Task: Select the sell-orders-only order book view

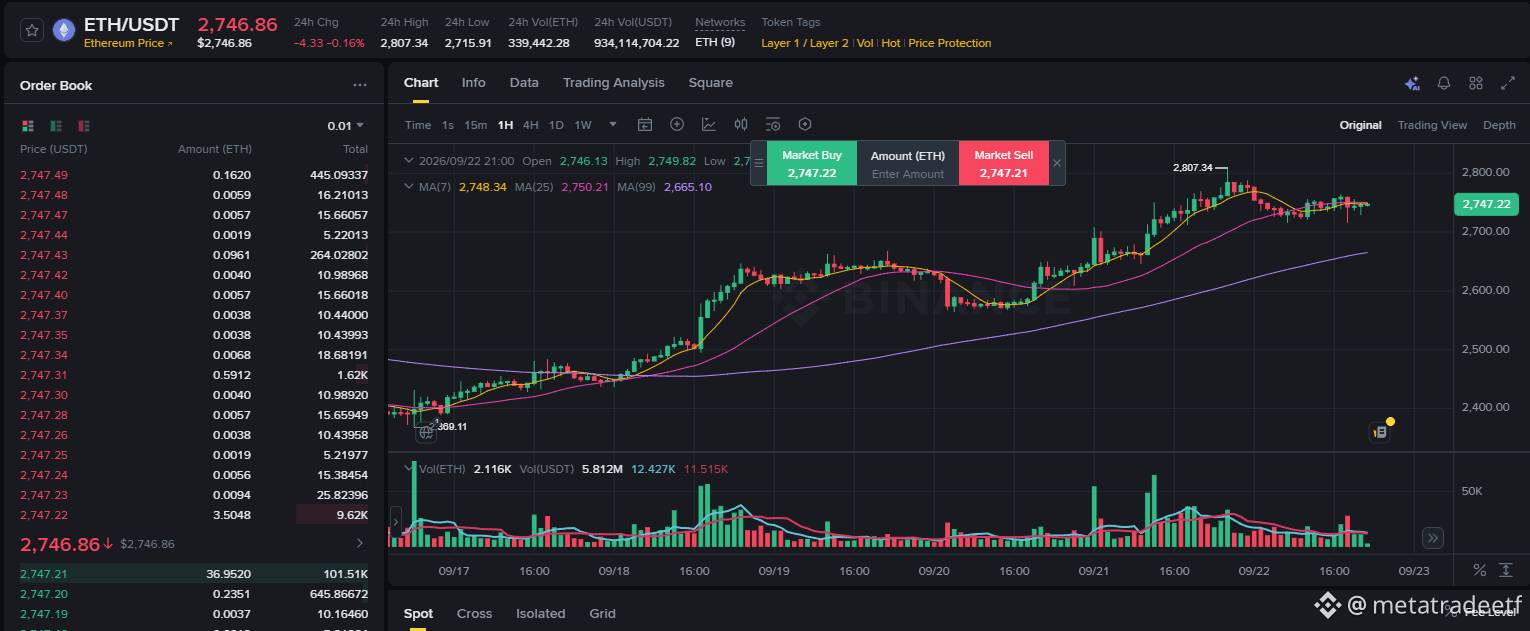Action: [x=84, y=126]
